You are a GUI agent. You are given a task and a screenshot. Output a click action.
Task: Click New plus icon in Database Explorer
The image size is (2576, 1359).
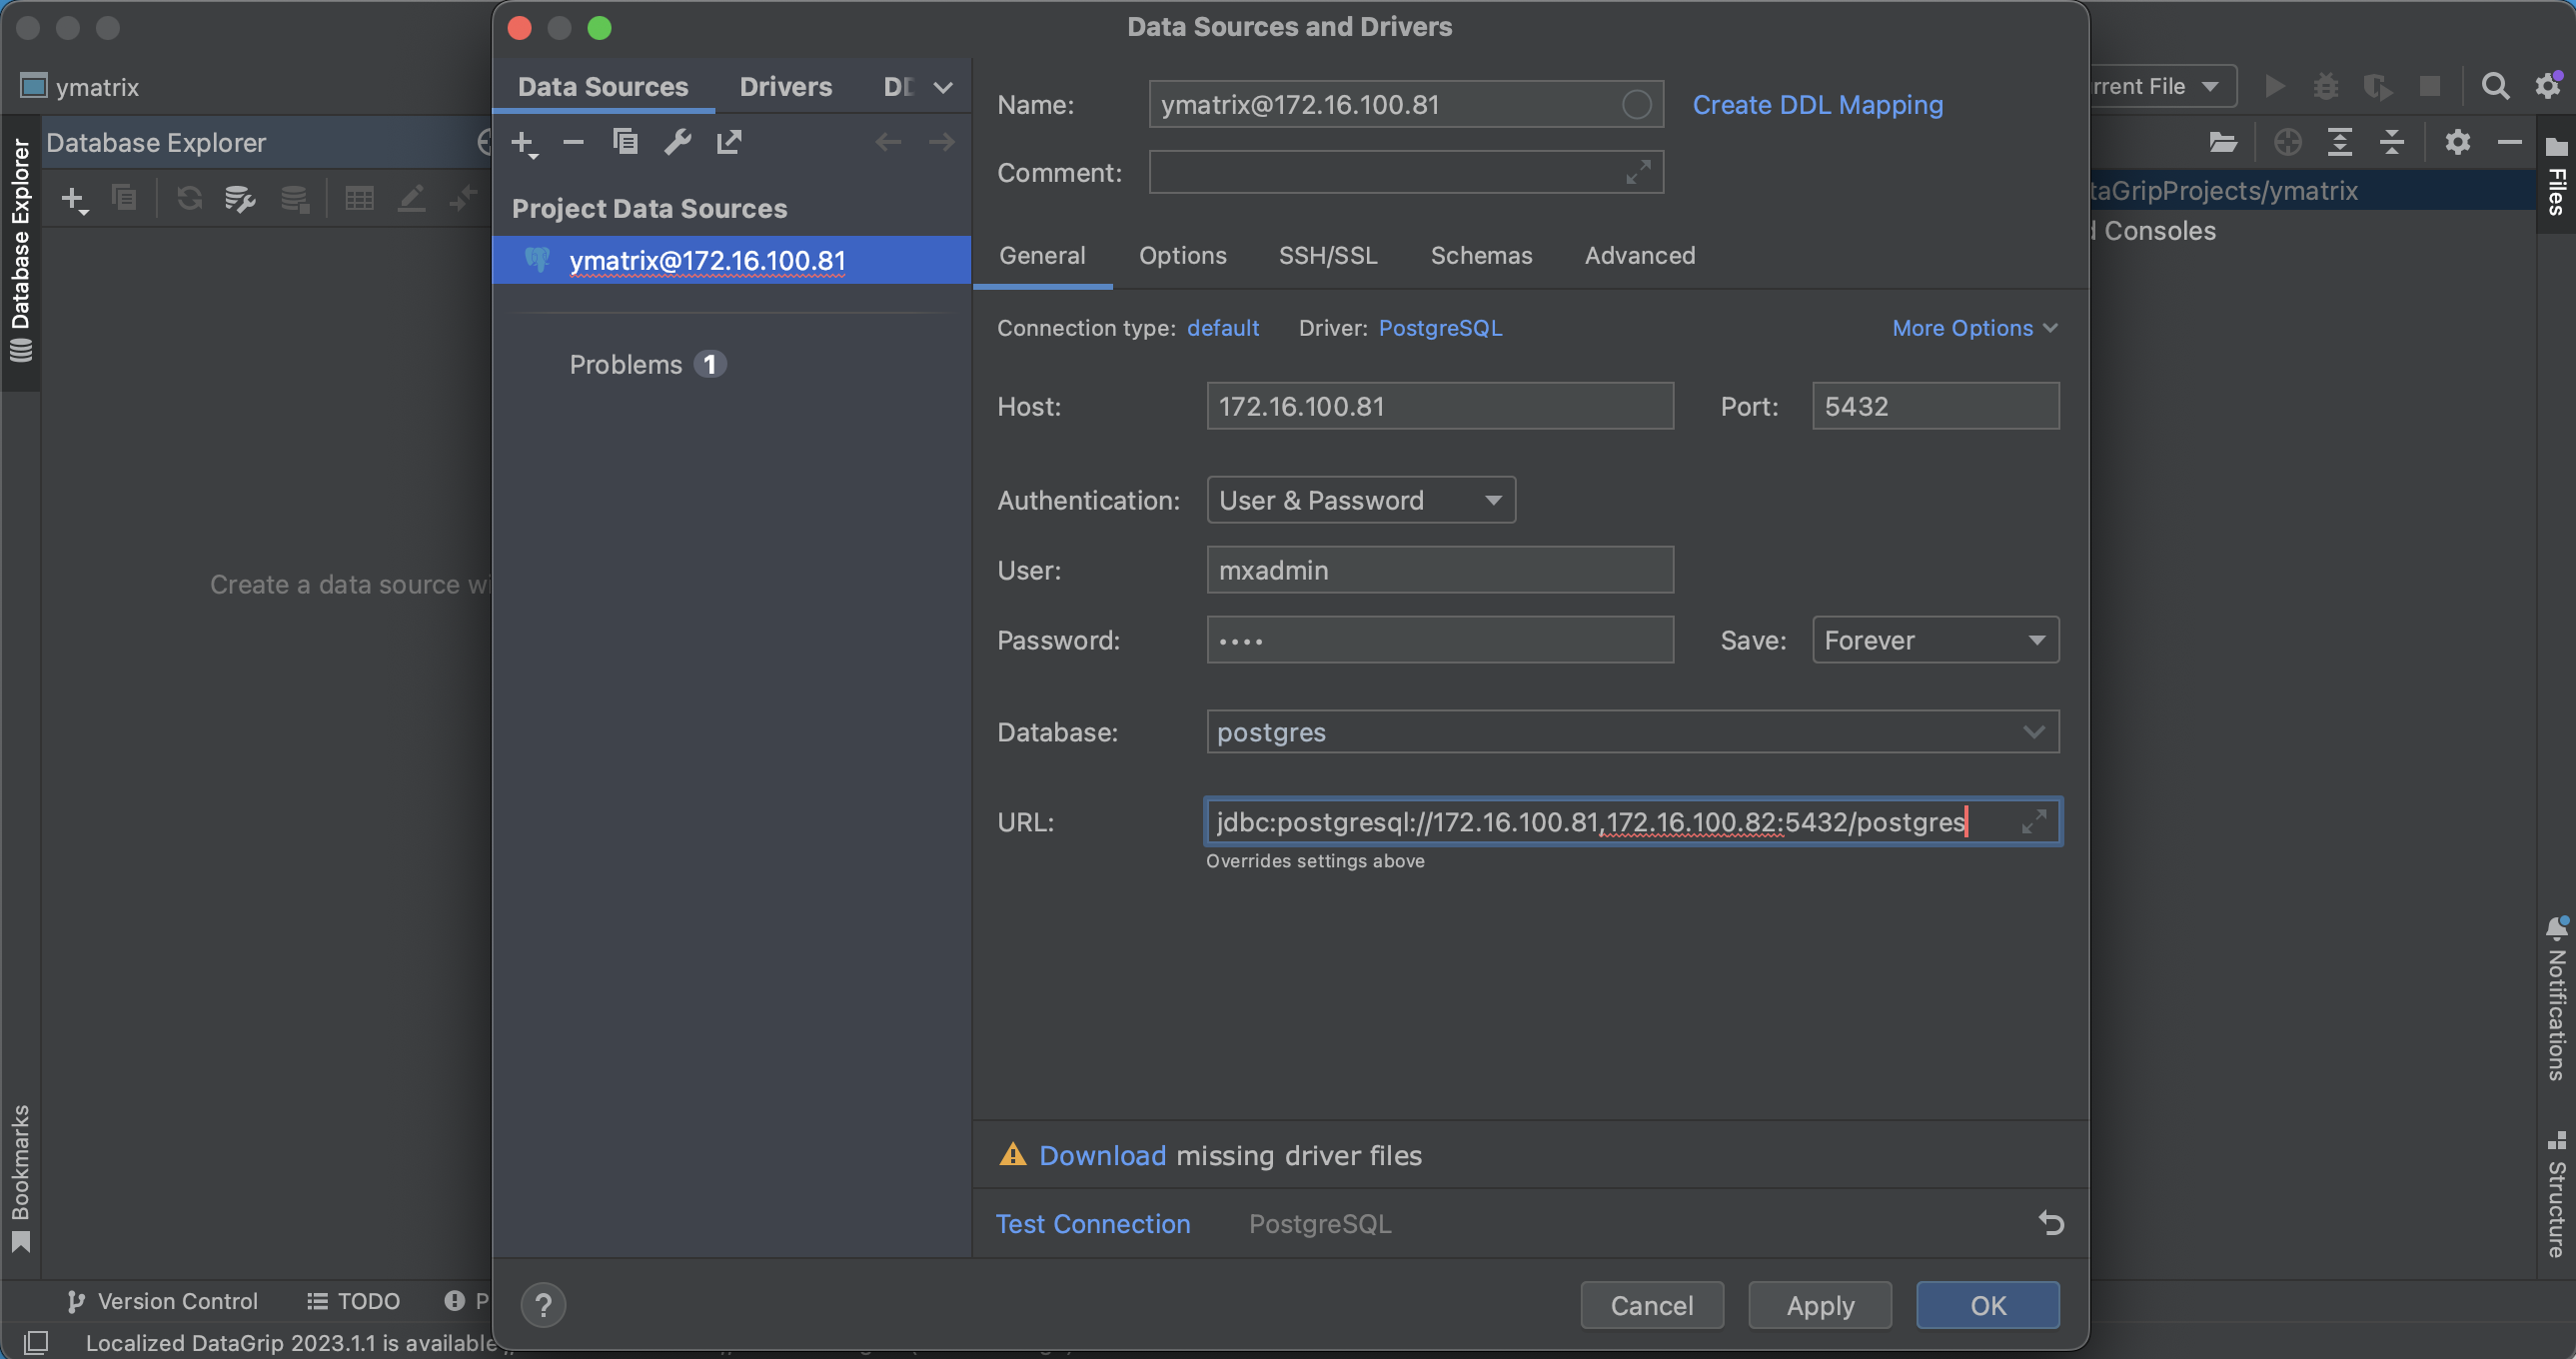coord(74,199)
